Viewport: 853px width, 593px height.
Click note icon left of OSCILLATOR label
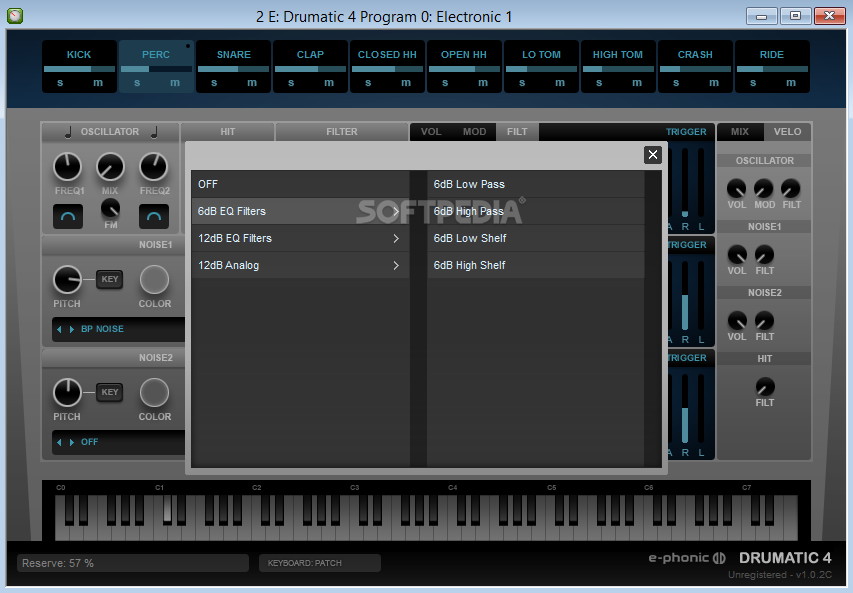click(x=68, y=132)
